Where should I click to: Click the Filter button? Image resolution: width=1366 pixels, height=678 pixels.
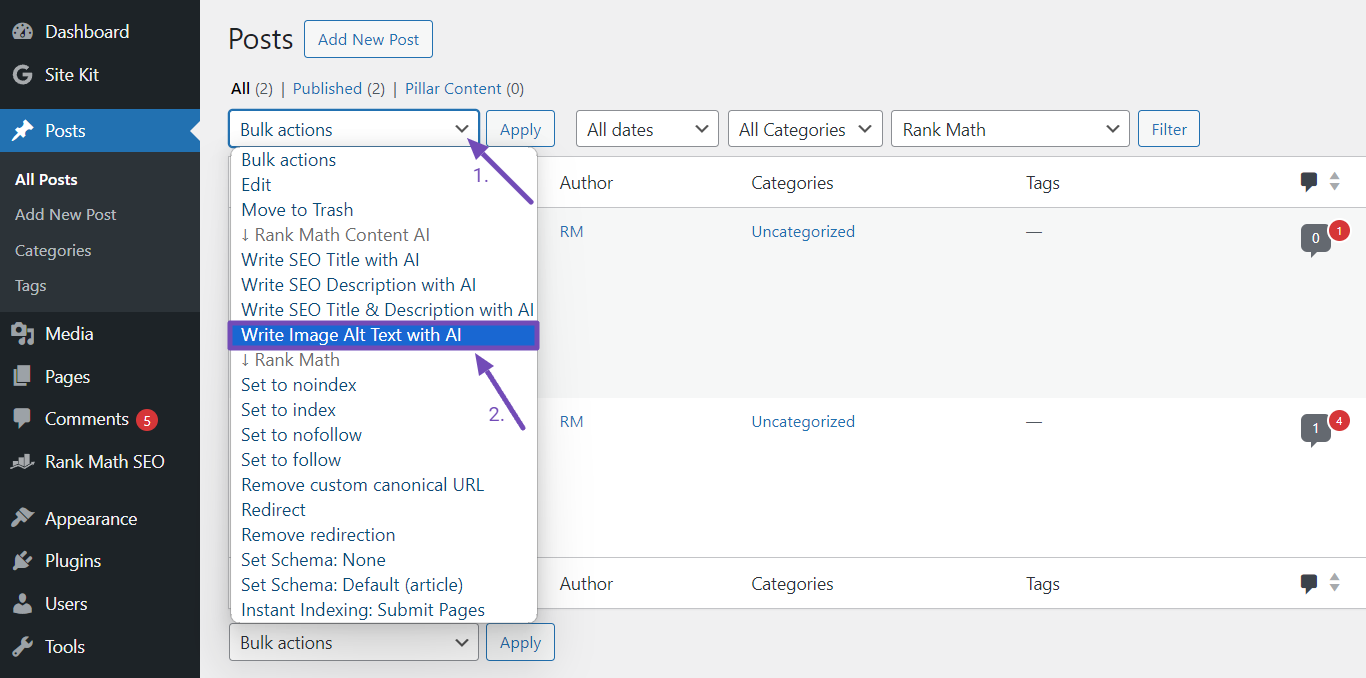coord(1169,129)
